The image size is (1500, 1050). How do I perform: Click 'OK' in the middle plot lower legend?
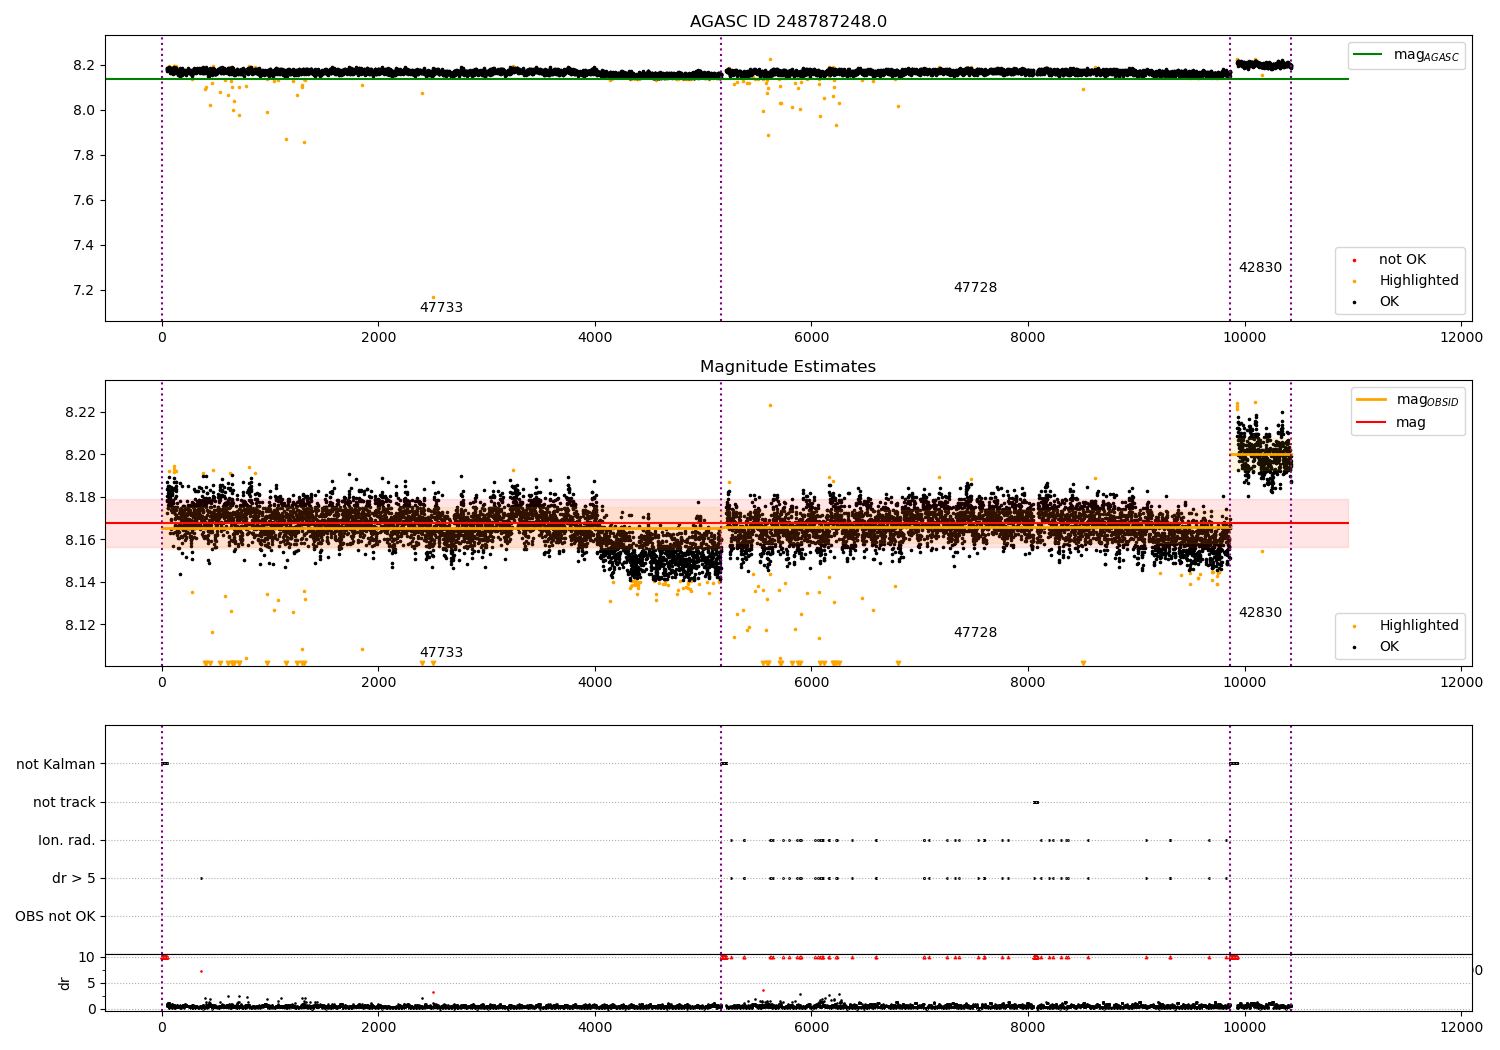coord(1389,647)
